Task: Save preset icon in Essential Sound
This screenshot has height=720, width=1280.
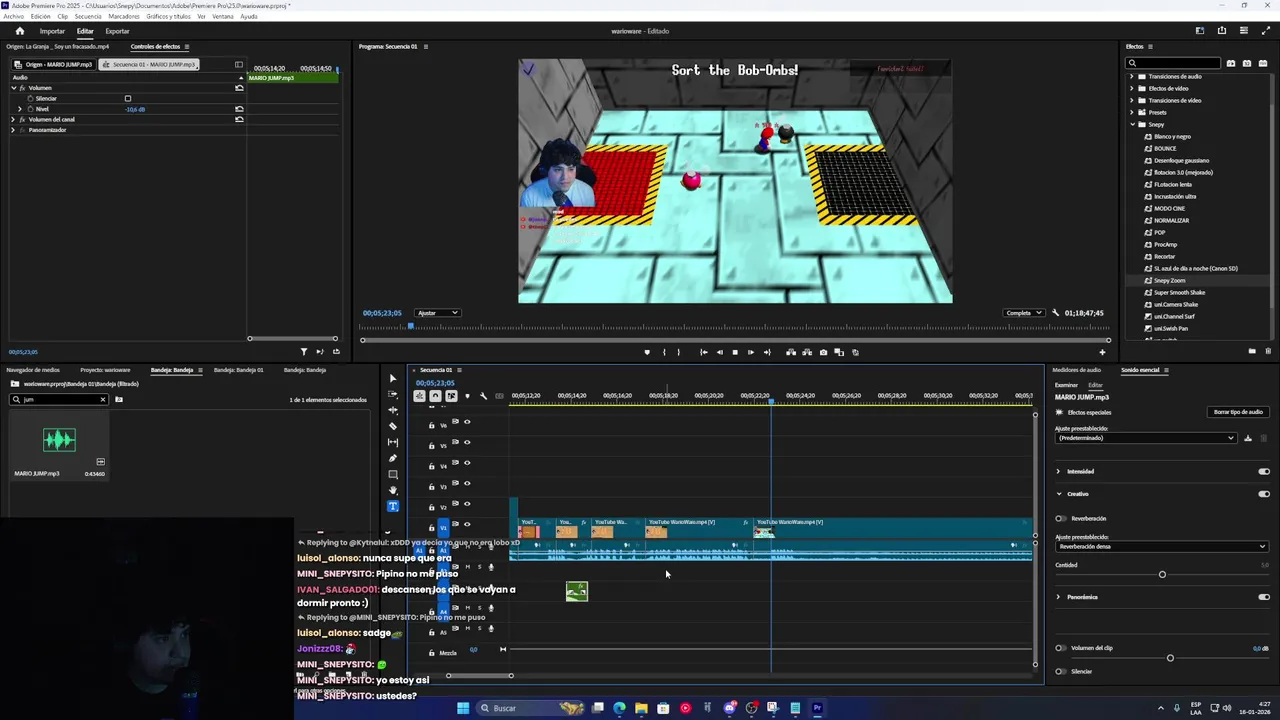Action: [1247, 438]
